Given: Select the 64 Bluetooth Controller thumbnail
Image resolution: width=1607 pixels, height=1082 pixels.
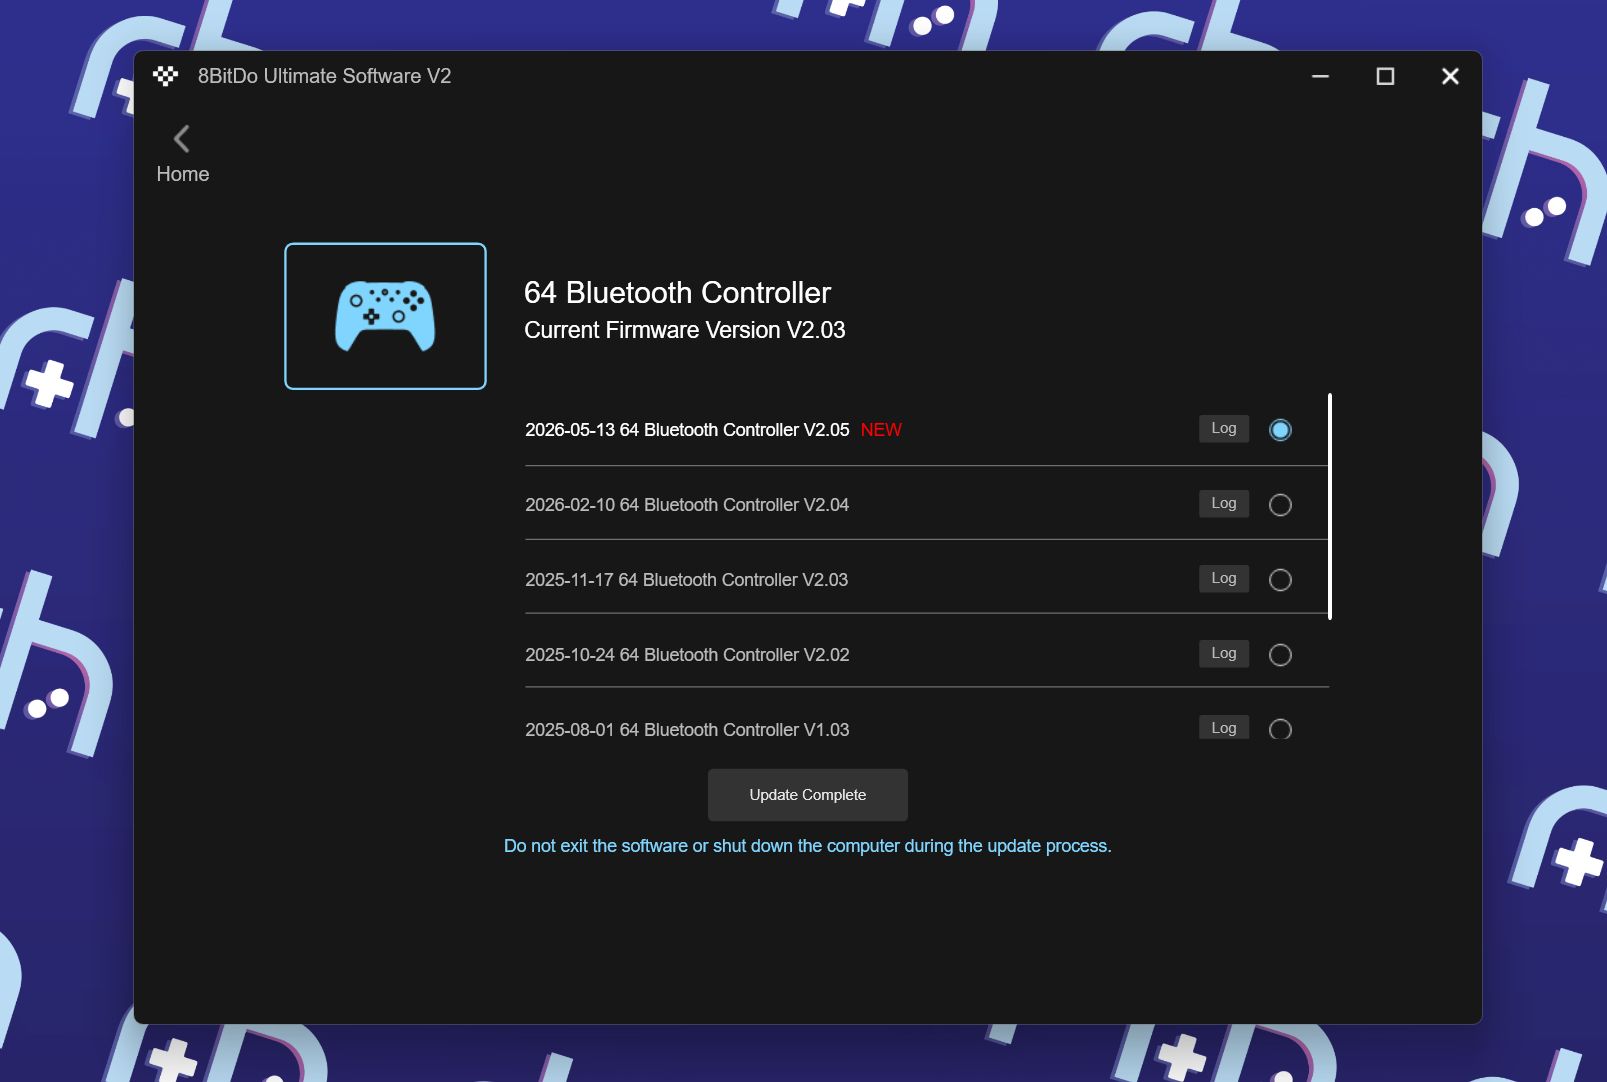Looking at the screenshot, I should tap(385, 316).
